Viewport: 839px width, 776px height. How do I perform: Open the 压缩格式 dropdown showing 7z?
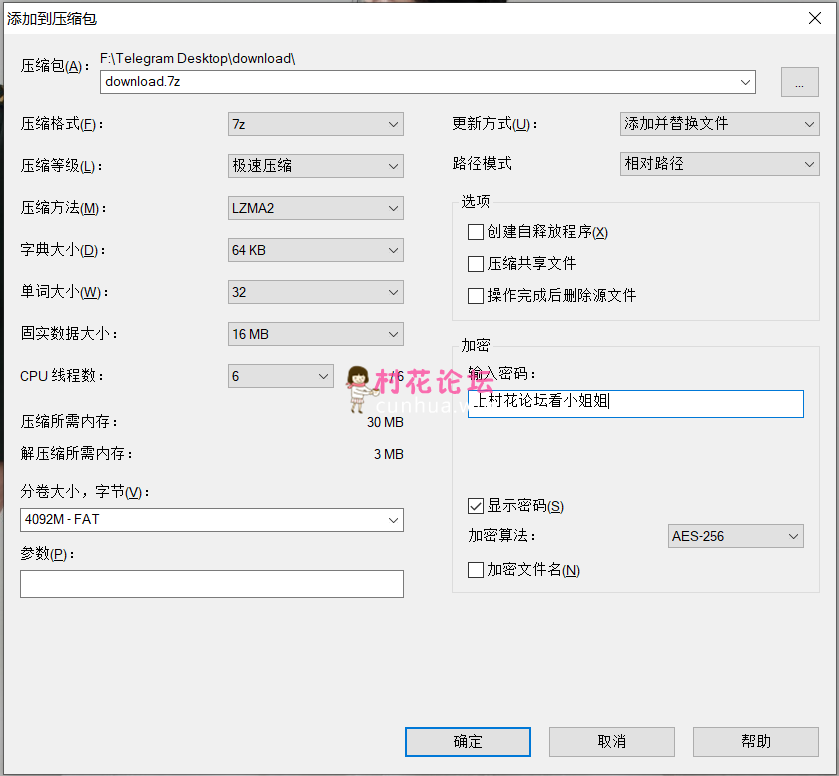[316, 124]
